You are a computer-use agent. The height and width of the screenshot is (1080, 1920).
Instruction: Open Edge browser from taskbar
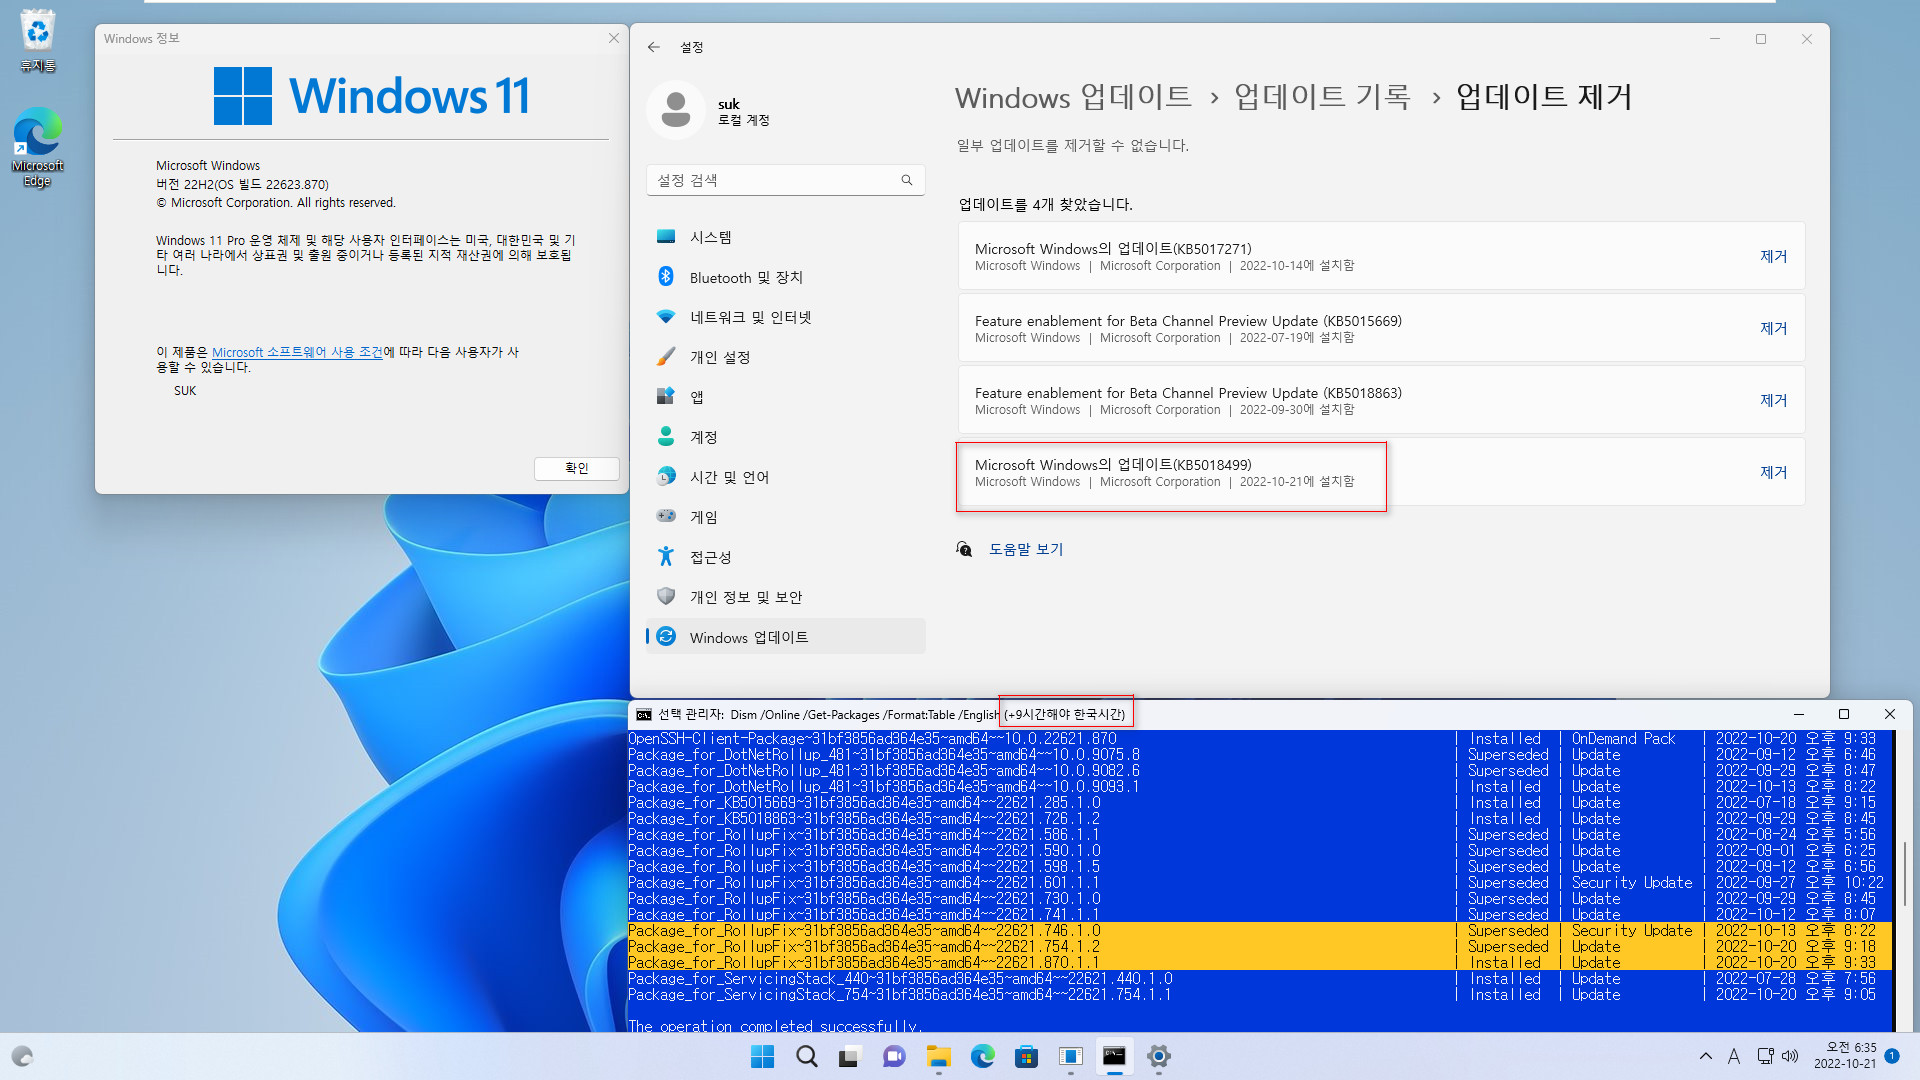[982, 1056]
